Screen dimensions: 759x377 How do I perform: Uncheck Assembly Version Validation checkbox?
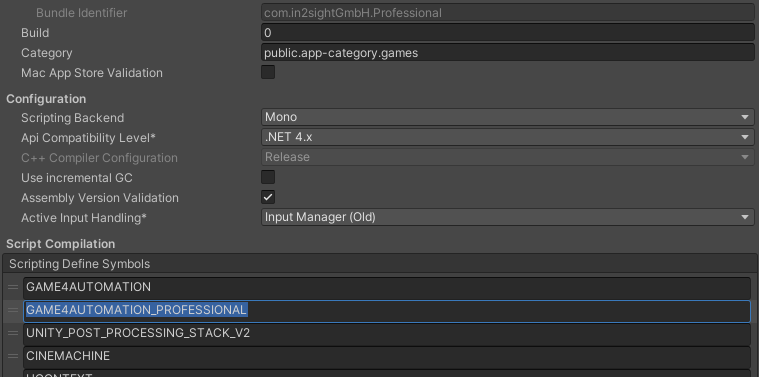[268, 197]
